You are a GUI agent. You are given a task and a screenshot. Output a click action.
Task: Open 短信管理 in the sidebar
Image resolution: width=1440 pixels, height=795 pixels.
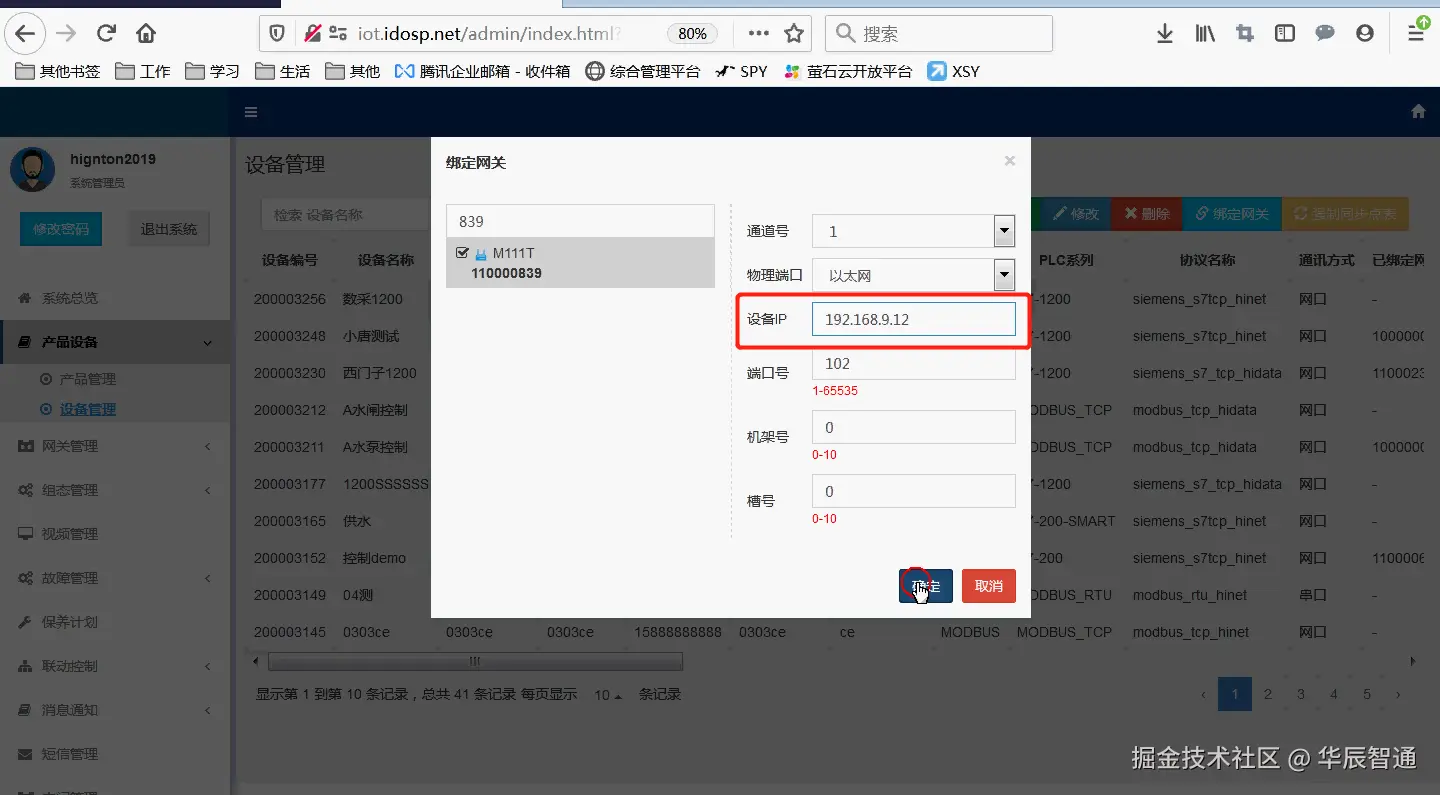click(x=115, y=754)
